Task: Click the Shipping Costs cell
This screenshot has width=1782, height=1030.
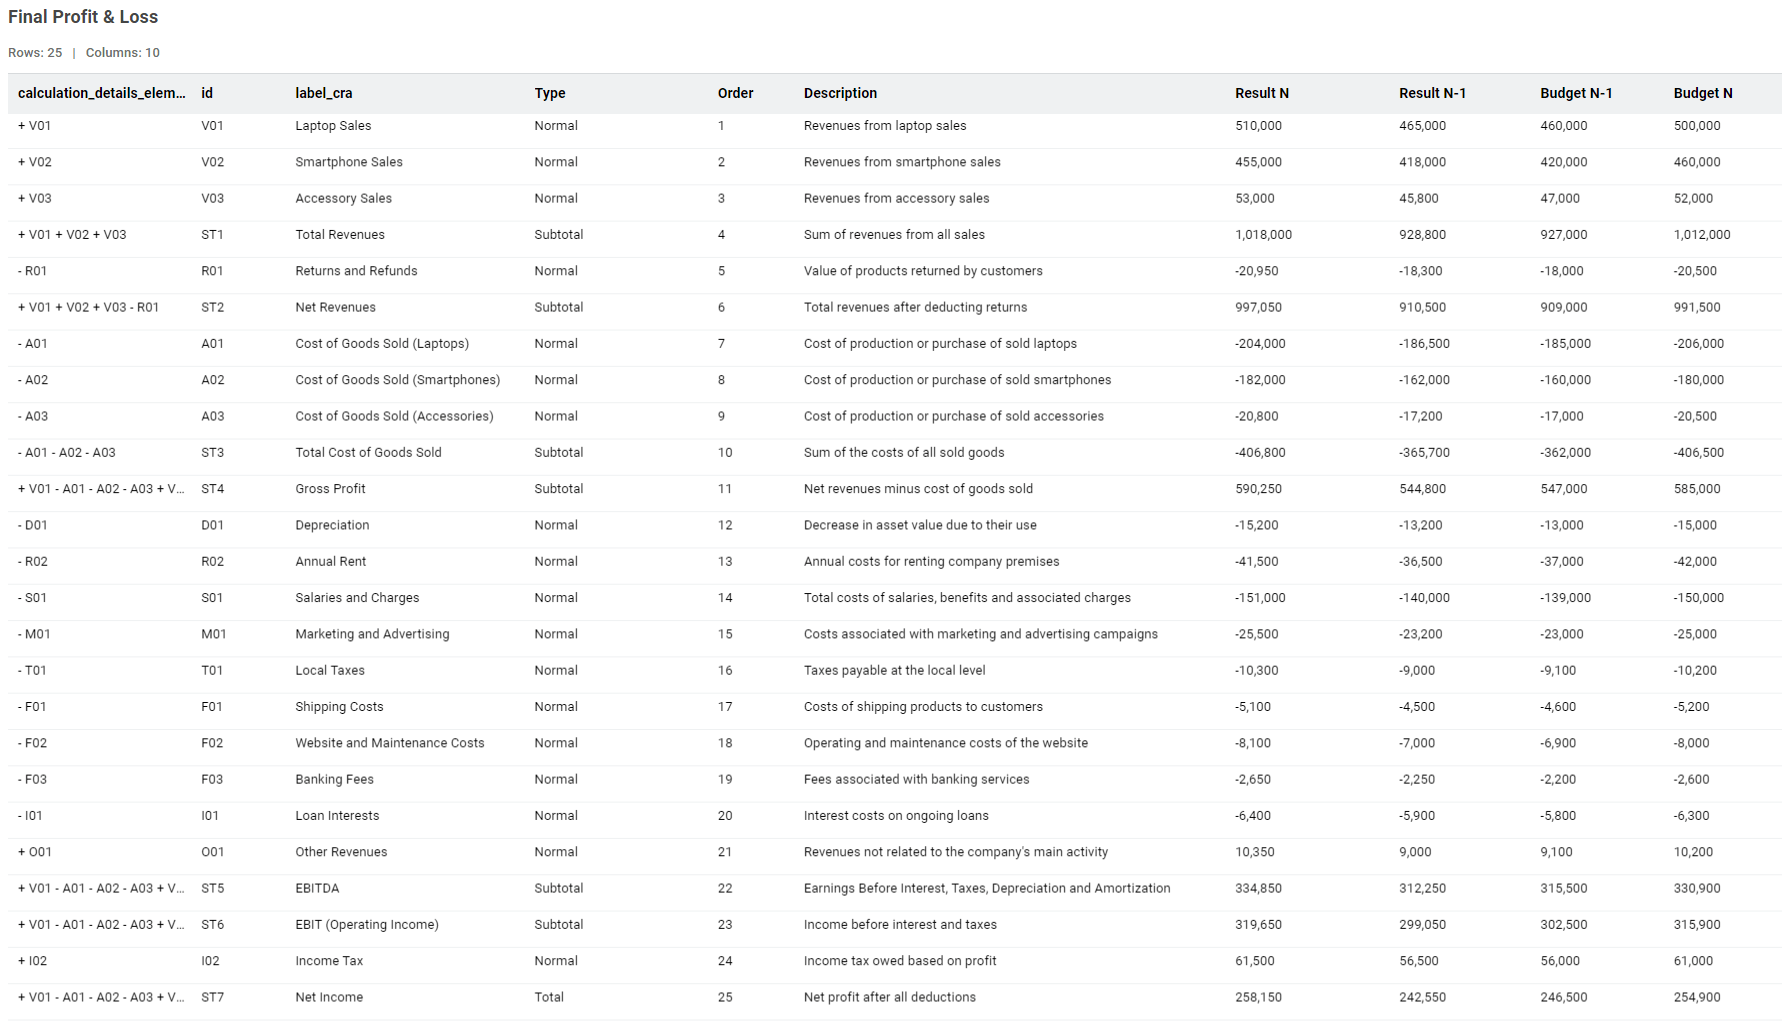Action: point(339,707)
